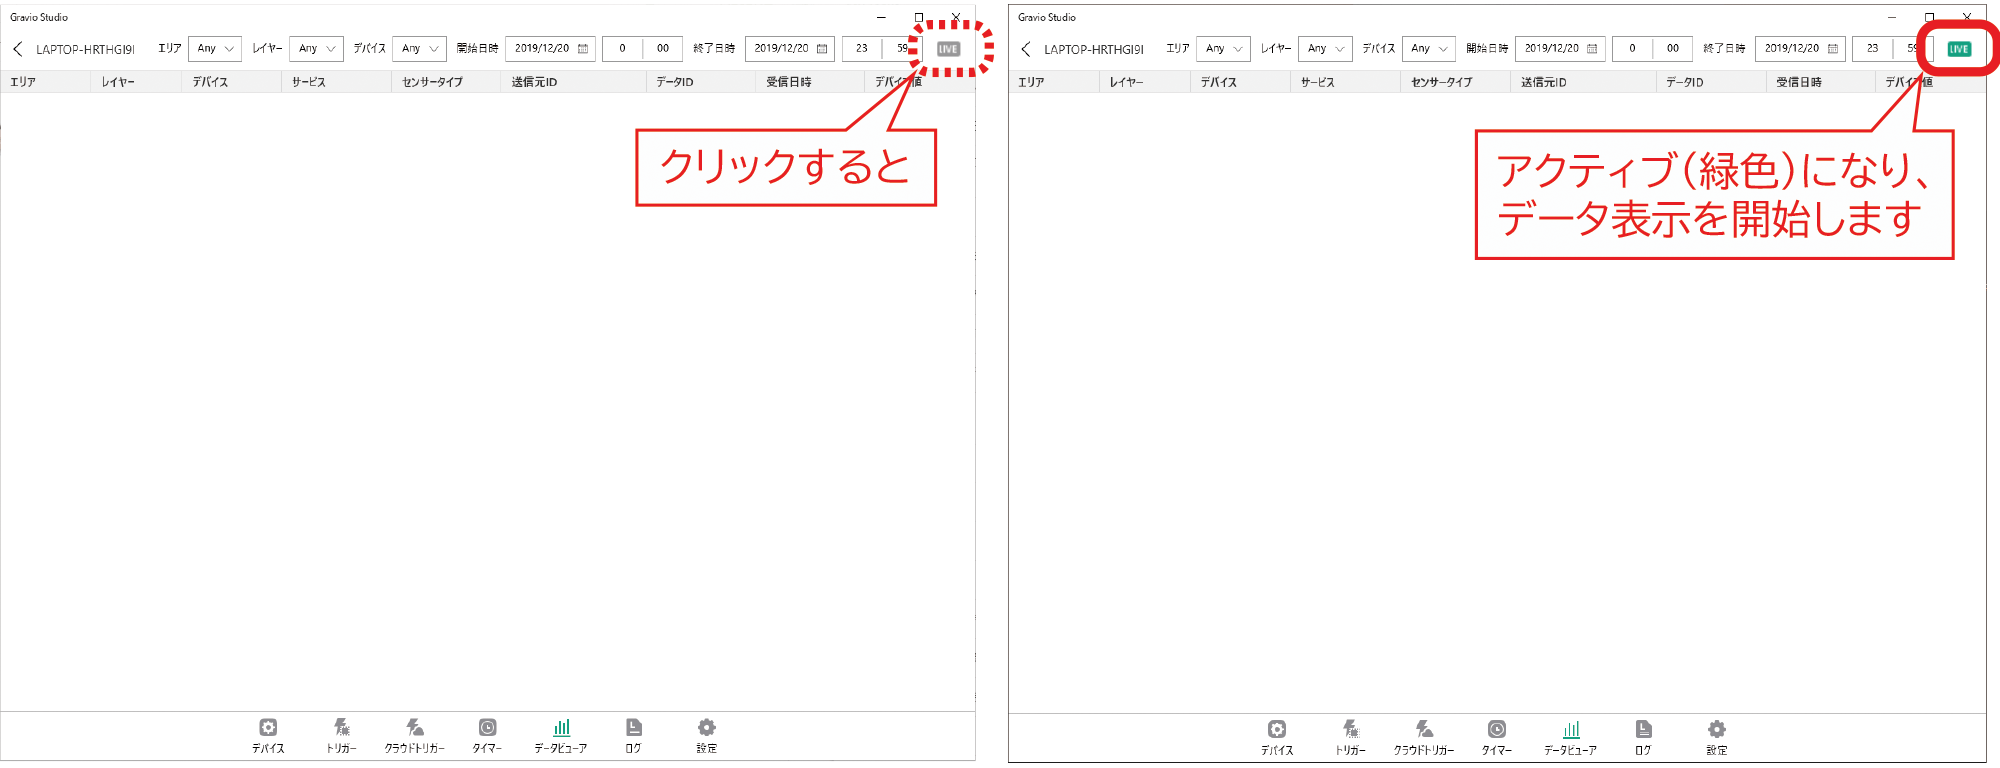Click the gray LIVE toggle in left window
Viewport: 2000px width, 768px height.
(x=948, y=49)
